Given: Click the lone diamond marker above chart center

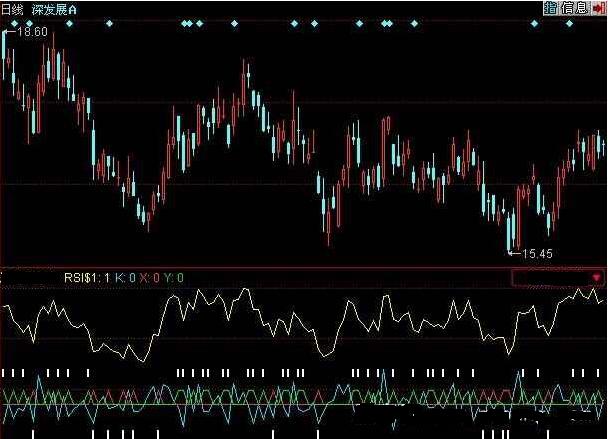Looking at the screenshot, I should coord(294,23).
